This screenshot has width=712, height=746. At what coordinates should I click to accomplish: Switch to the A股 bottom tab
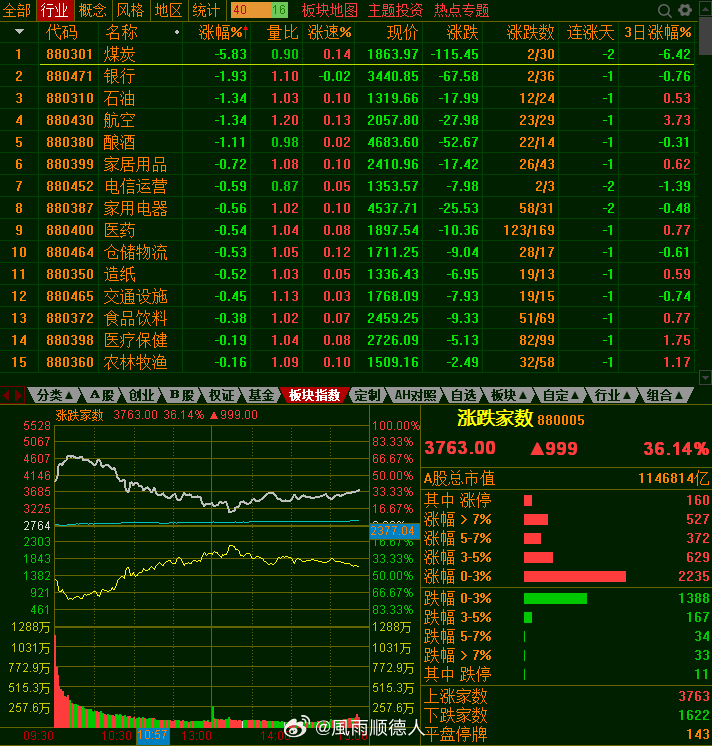click(x=102, y=395)
